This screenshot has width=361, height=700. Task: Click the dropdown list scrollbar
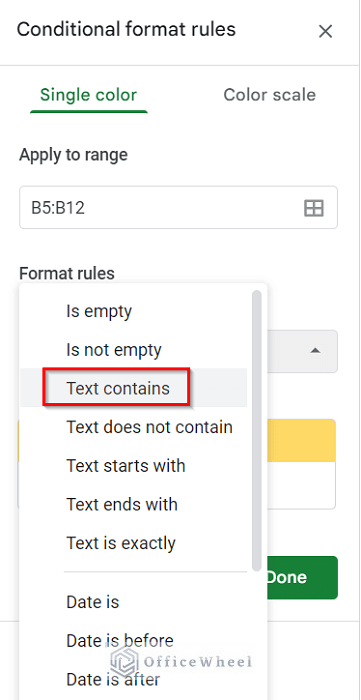[x=256, y=430]
